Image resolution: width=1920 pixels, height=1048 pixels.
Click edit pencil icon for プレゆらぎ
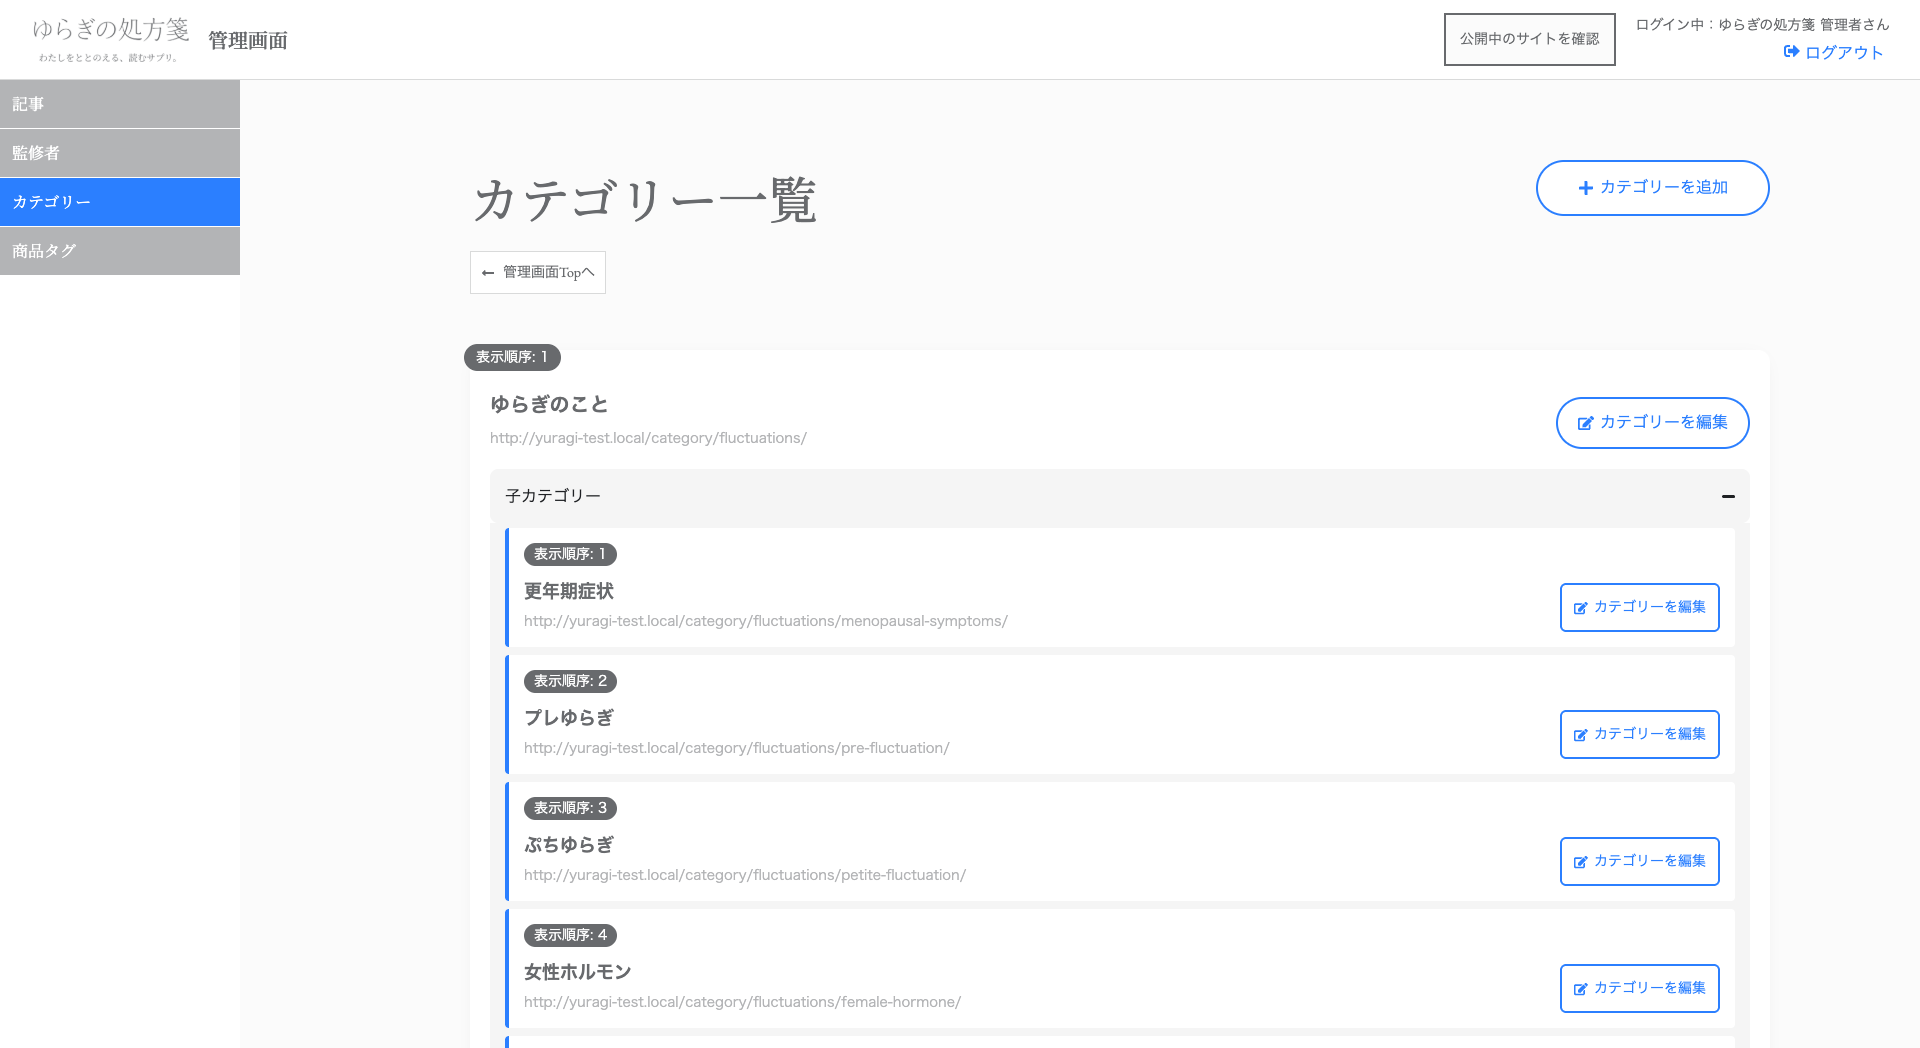click(1580, 735)
